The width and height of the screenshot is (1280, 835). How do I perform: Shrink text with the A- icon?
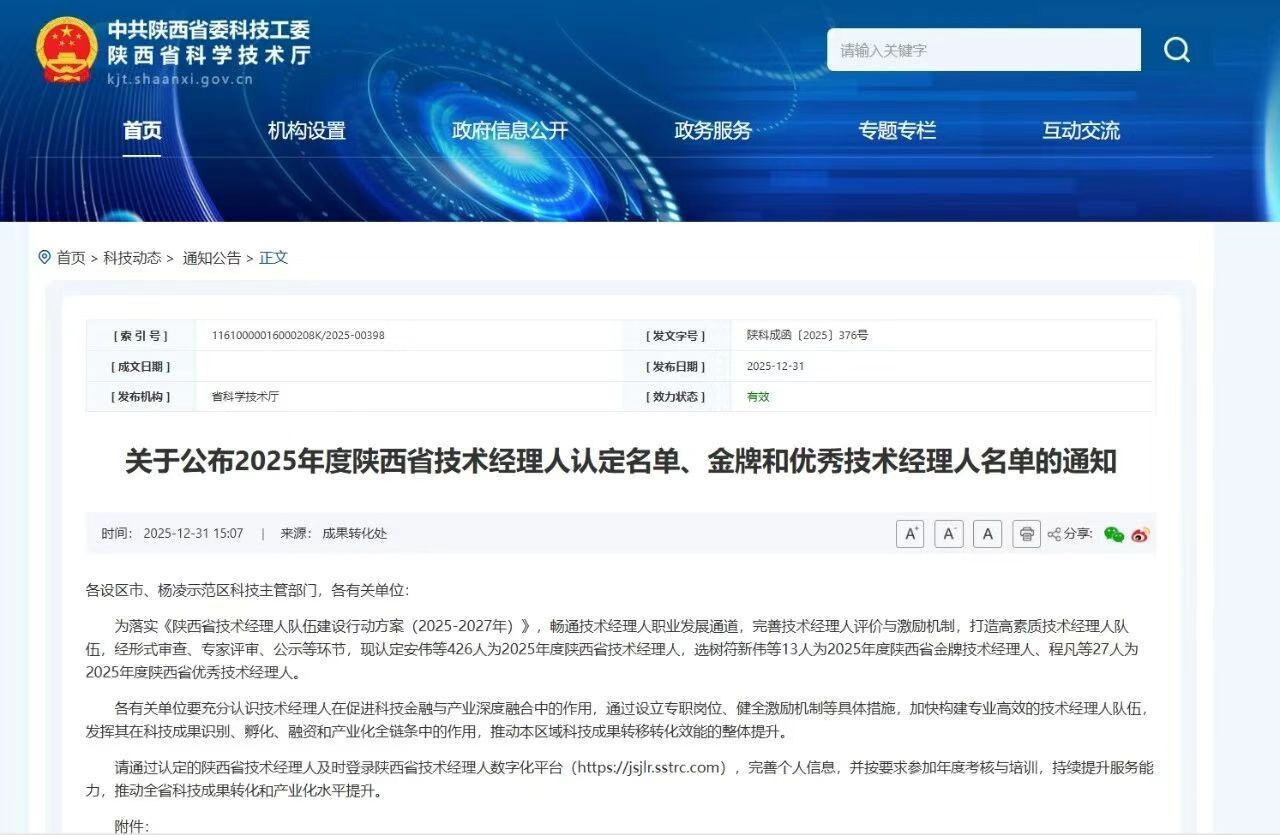coord(948,533)
